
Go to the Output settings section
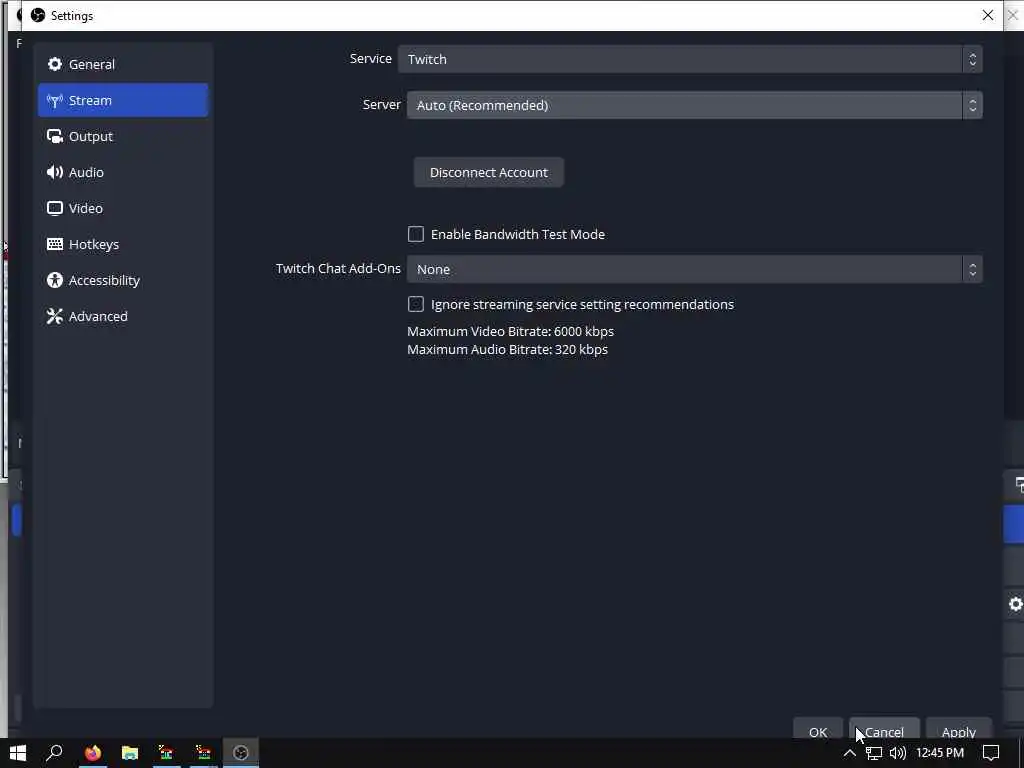123,136
